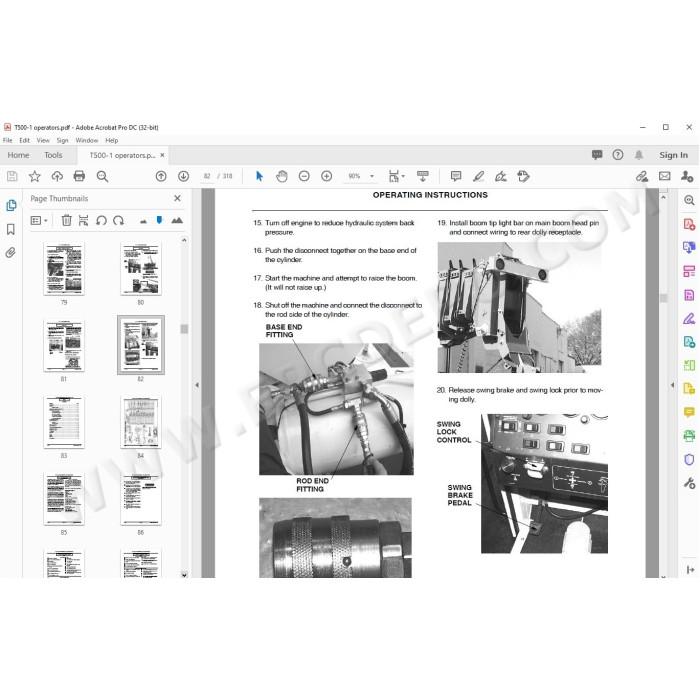This screenshot has height=700, width=700.
Task: Delete selected page thumbnail with trash icon
Action: click(x=67, y=220)
